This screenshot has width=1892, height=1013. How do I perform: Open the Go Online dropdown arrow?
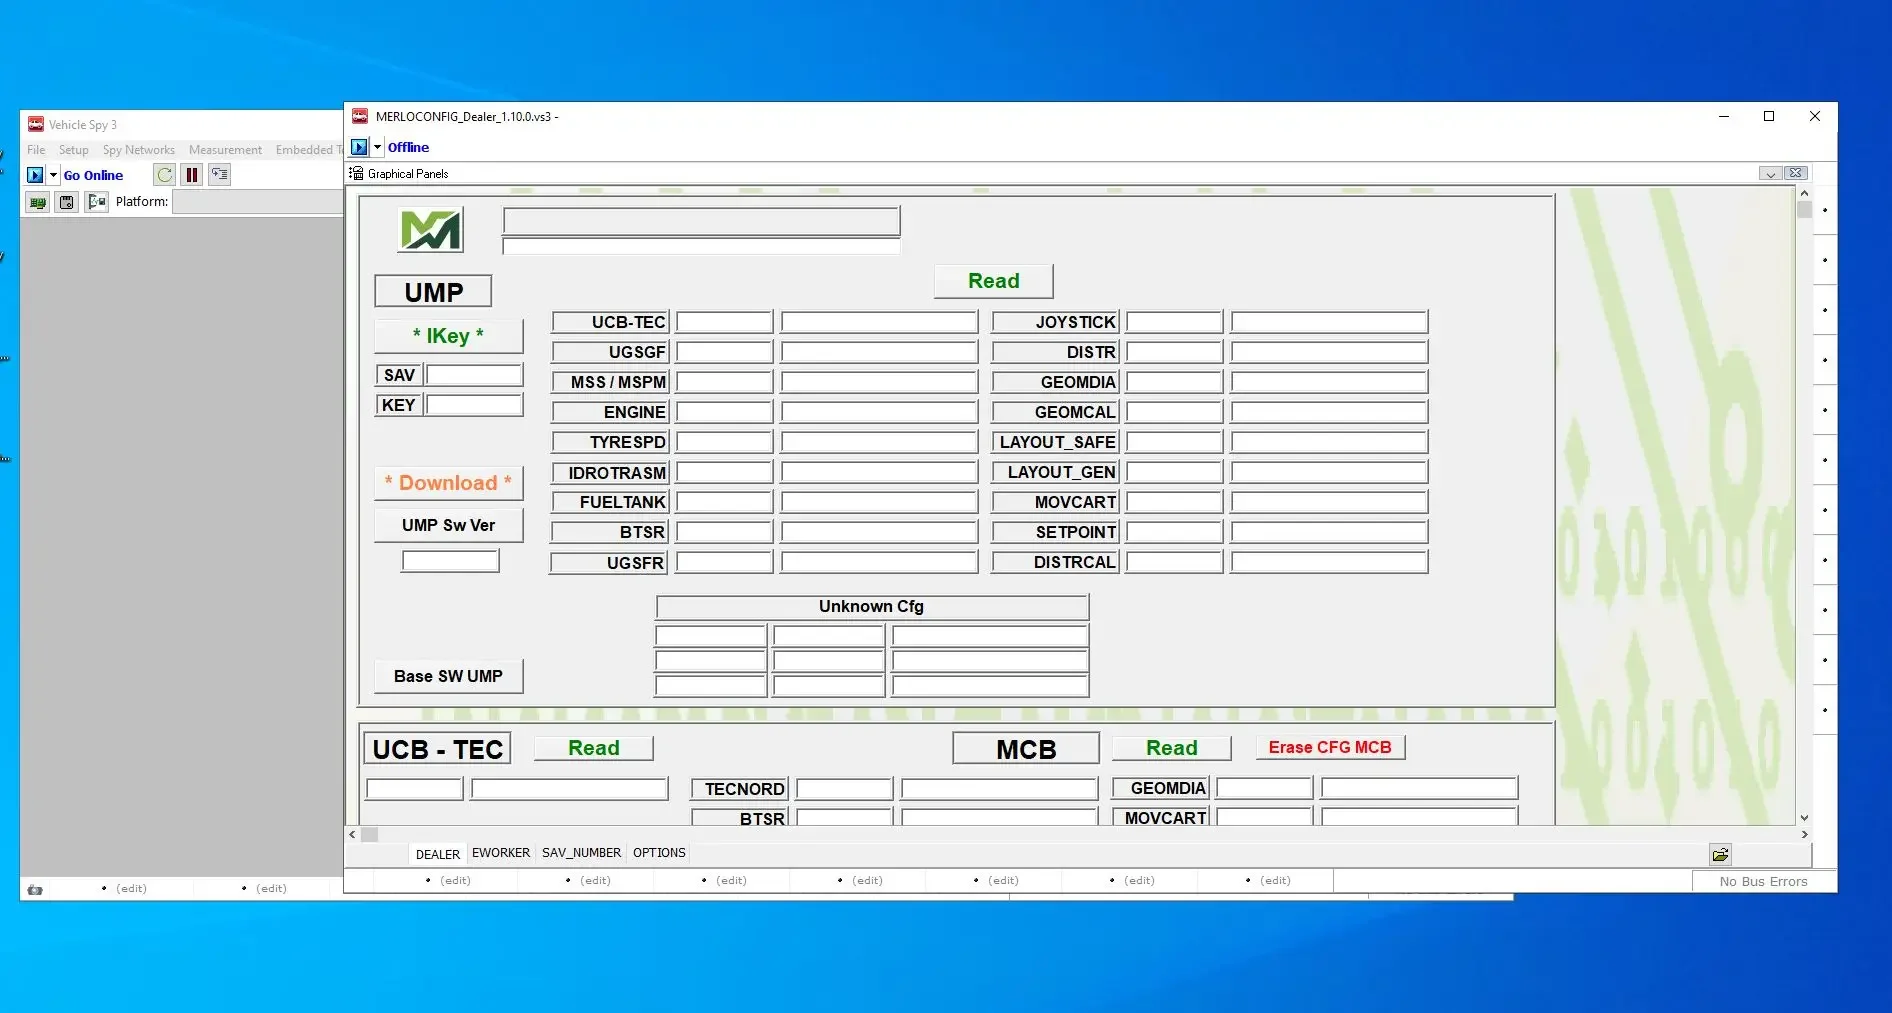[55, 174]
